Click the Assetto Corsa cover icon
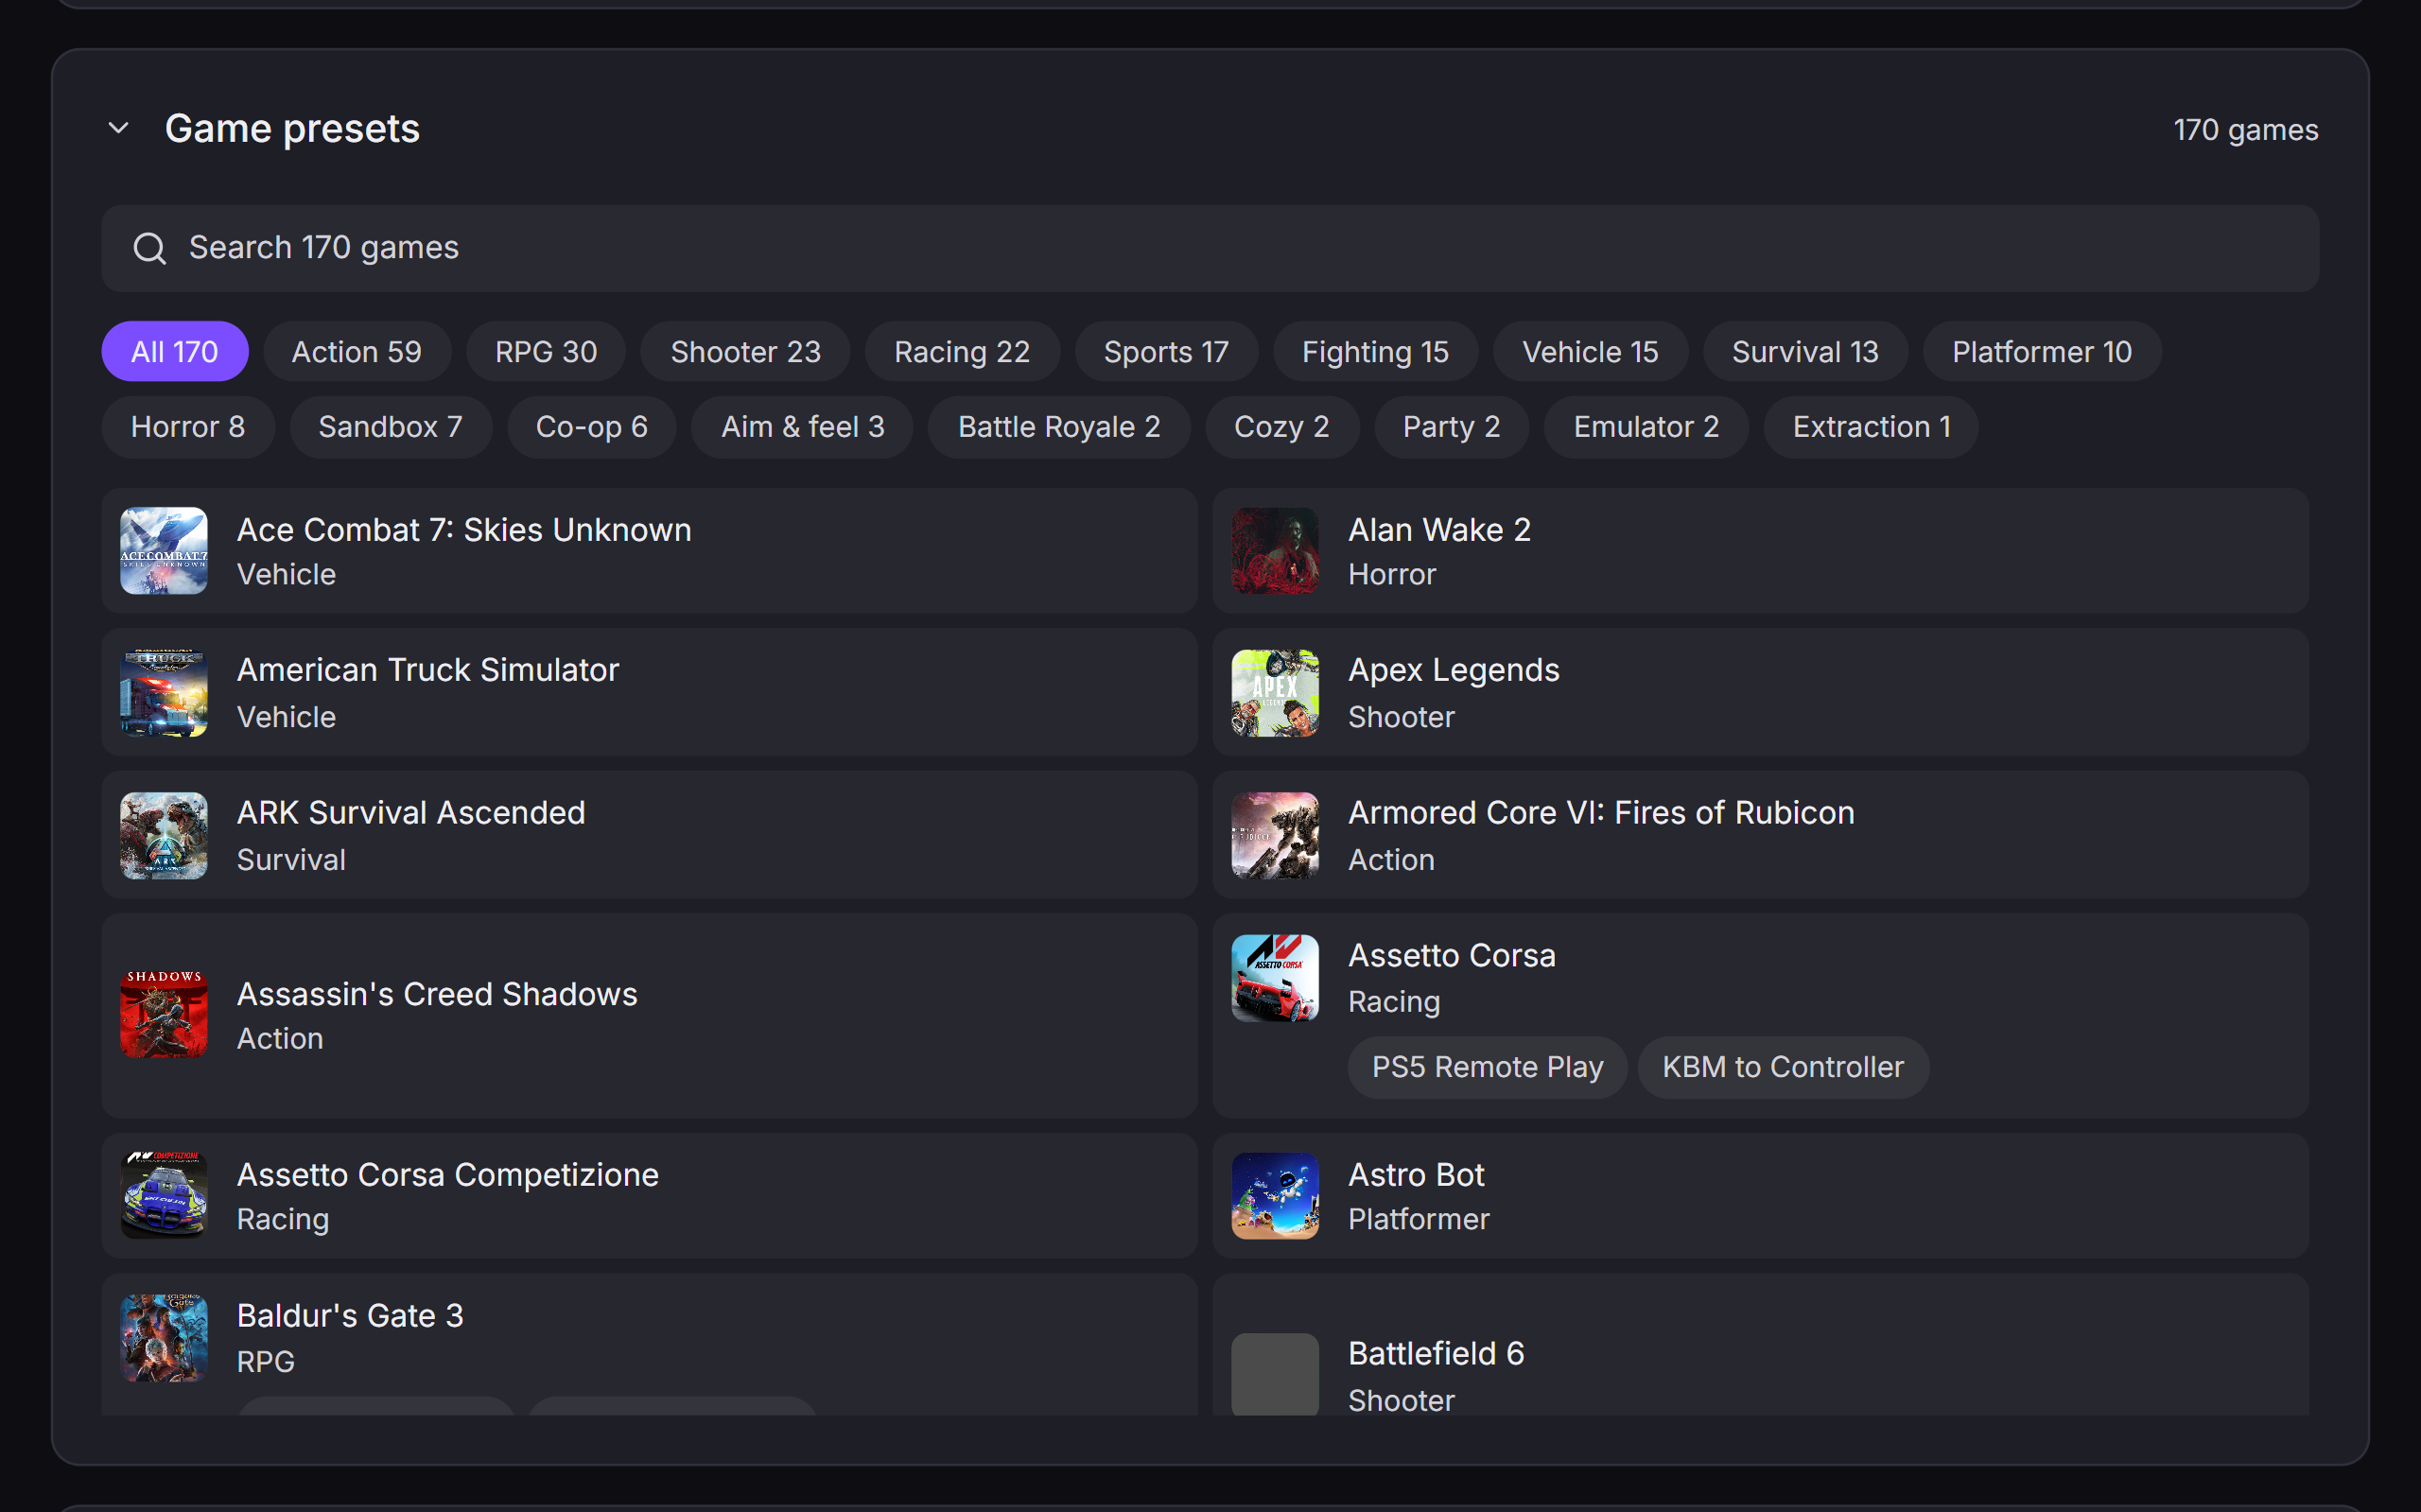This screenshot has height=1512, width=2421. click(x=1275, y=978)
